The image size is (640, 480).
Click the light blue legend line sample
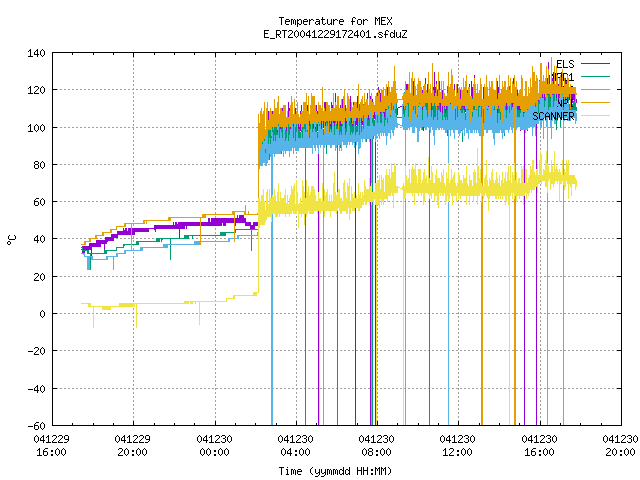[595, 90]
